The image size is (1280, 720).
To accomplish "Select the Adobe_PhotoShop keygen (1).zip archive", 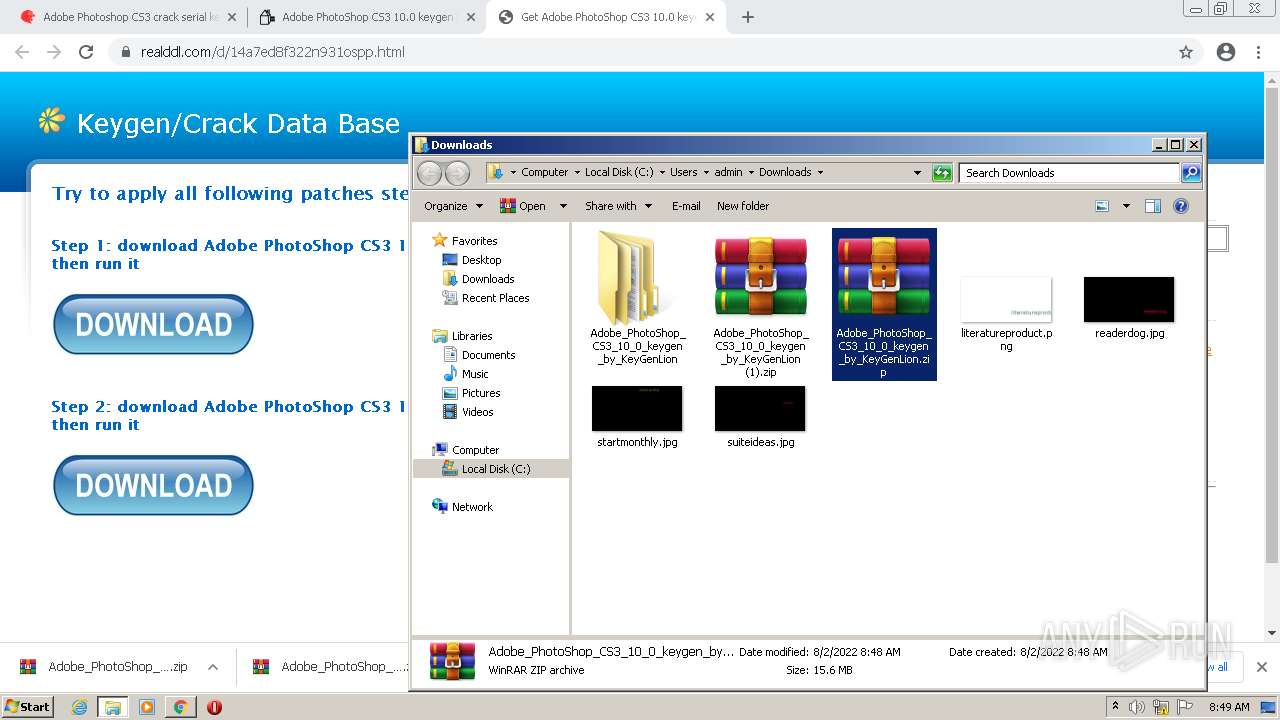I will (760, 304).
